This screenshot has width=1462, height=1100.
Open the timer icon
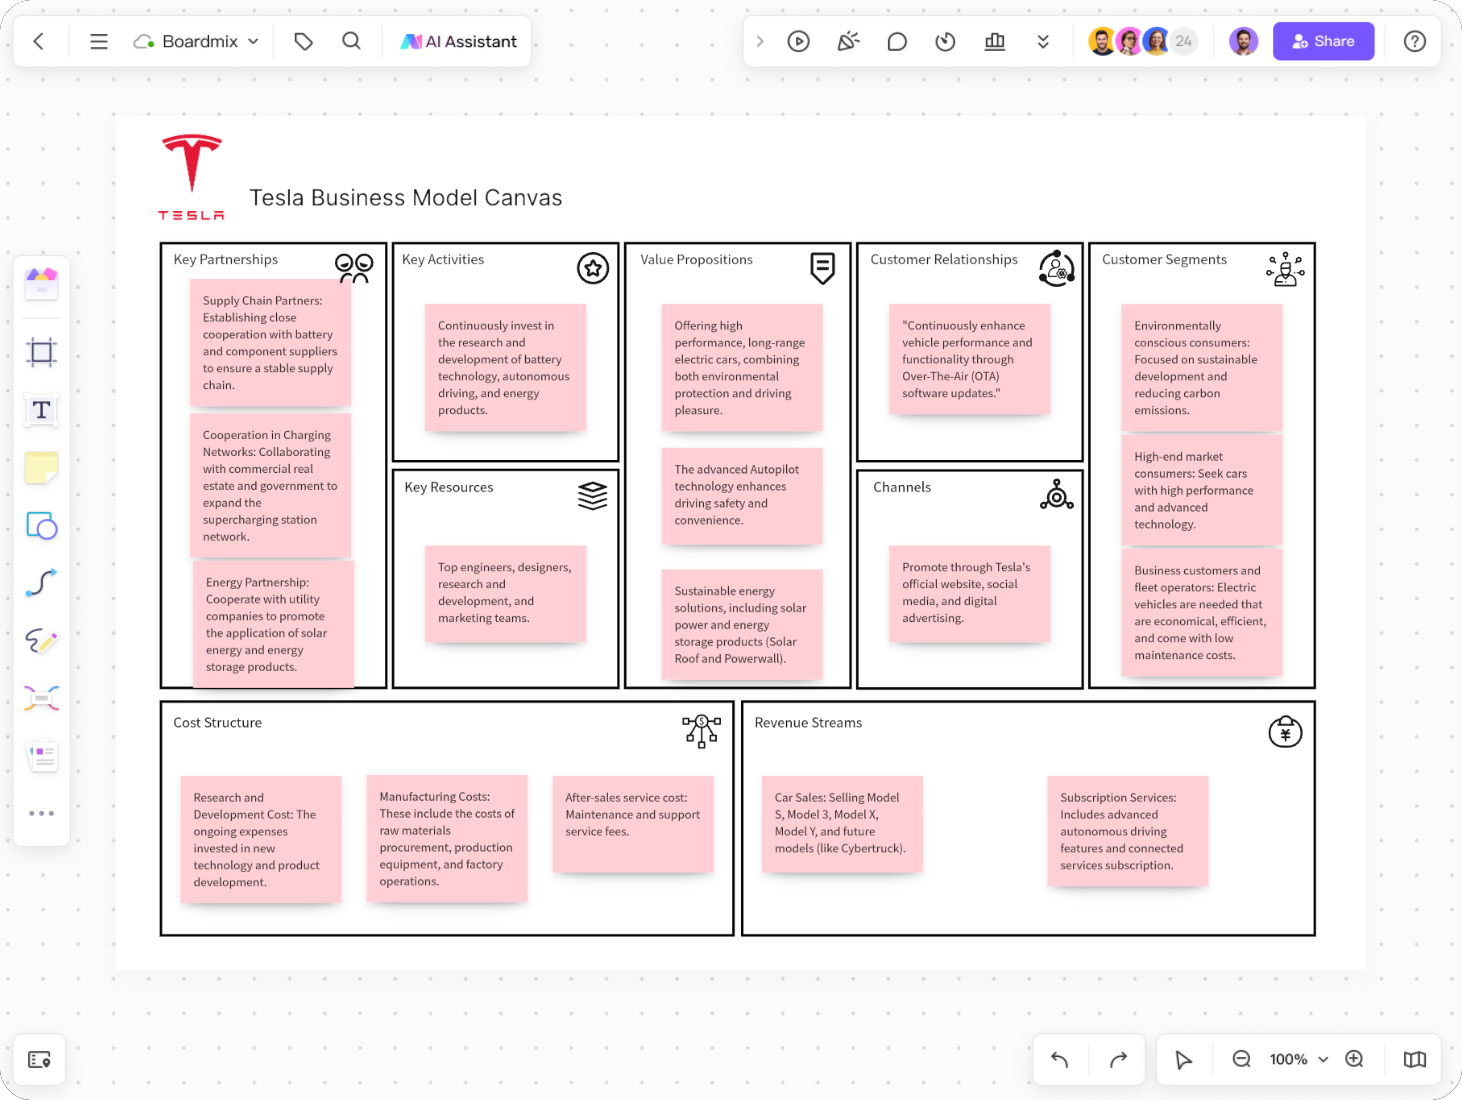[945, 41]
